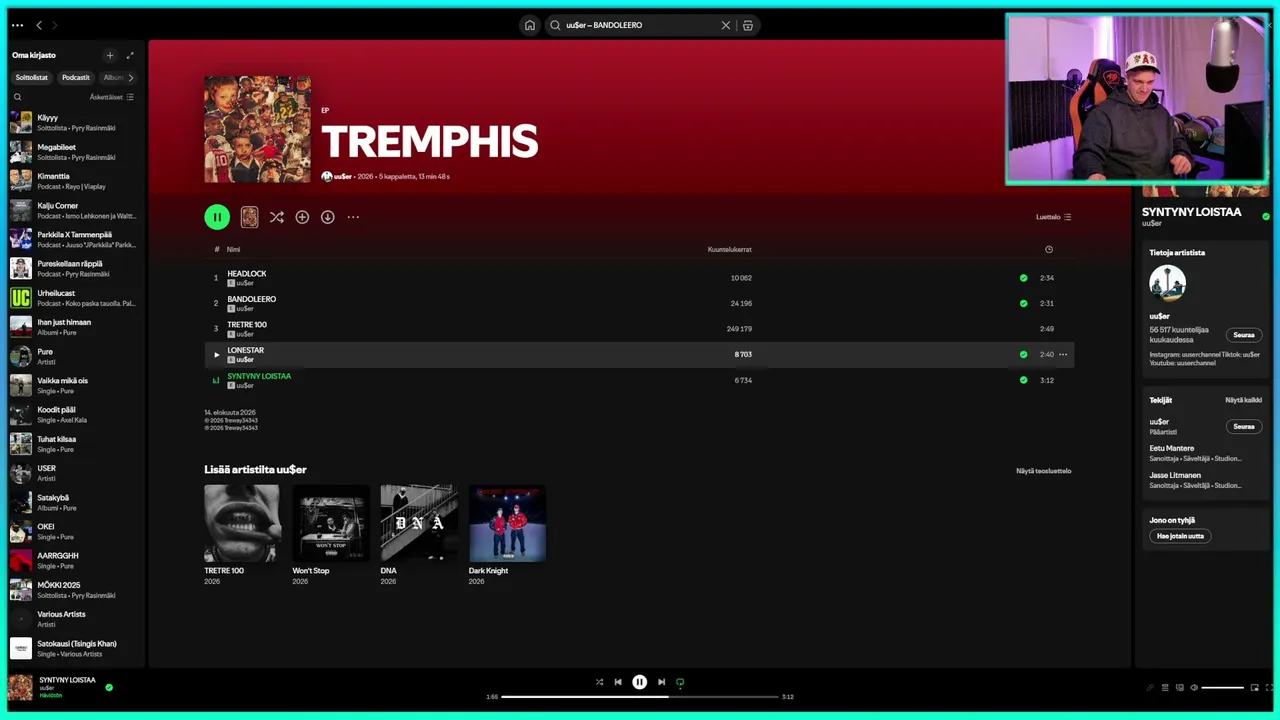Viewport: 1280px width, 720px height.
Task: Open the Näytä kaikki credits link
Action: 1243,400
